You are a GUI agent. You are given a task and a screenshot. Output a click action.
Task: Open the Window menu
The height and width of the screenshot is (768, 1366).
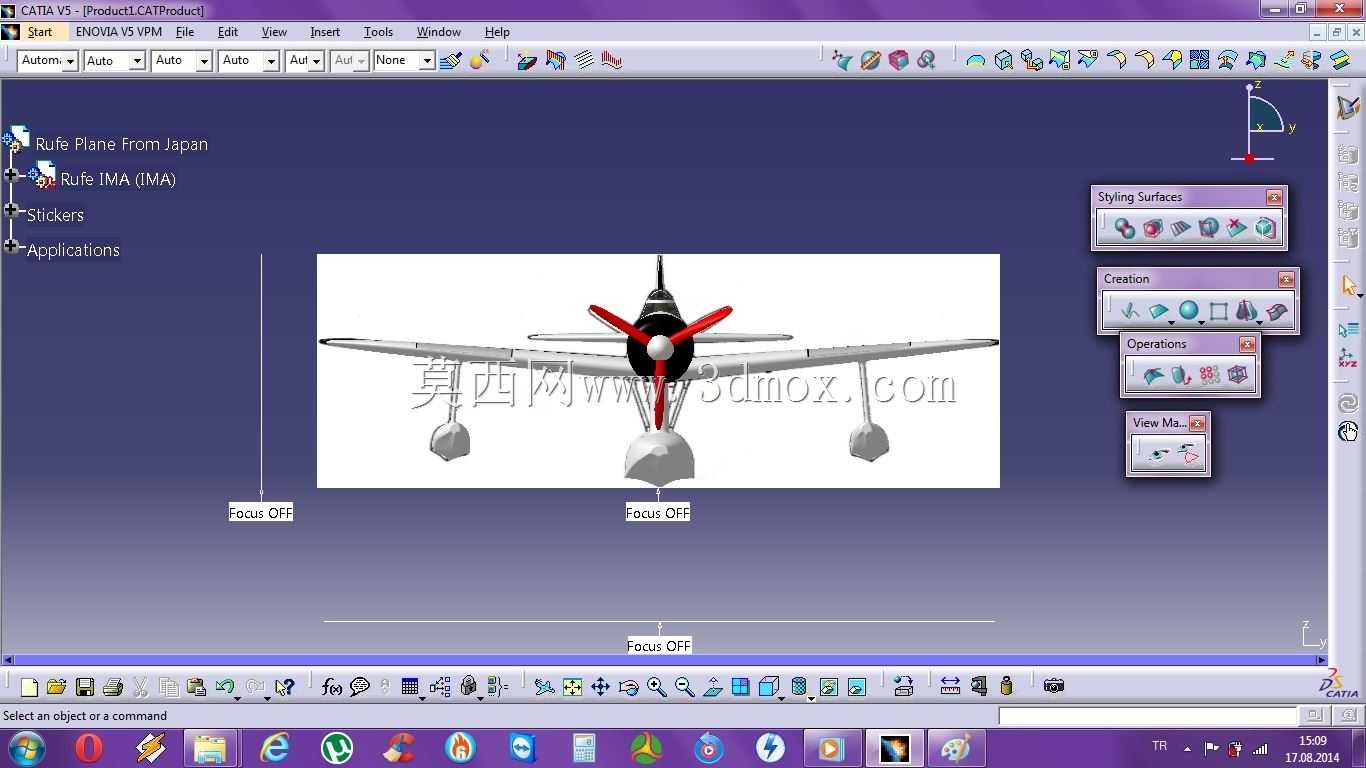(439, 32)
